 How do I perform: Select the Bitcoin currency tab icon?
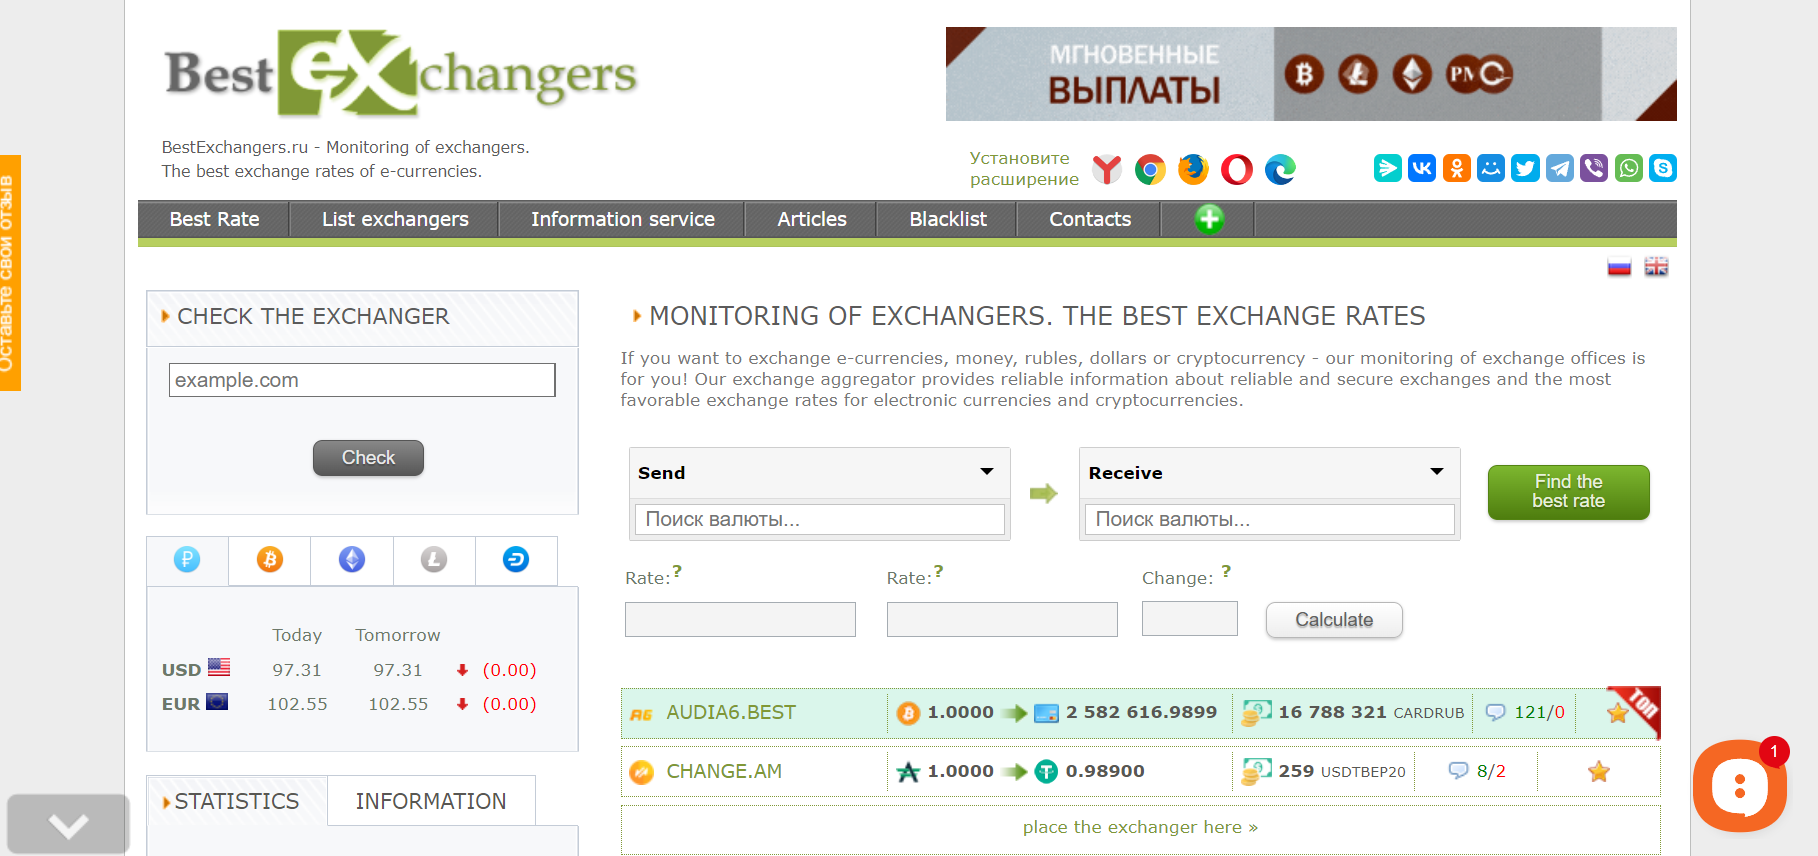(x=270, y=560)
